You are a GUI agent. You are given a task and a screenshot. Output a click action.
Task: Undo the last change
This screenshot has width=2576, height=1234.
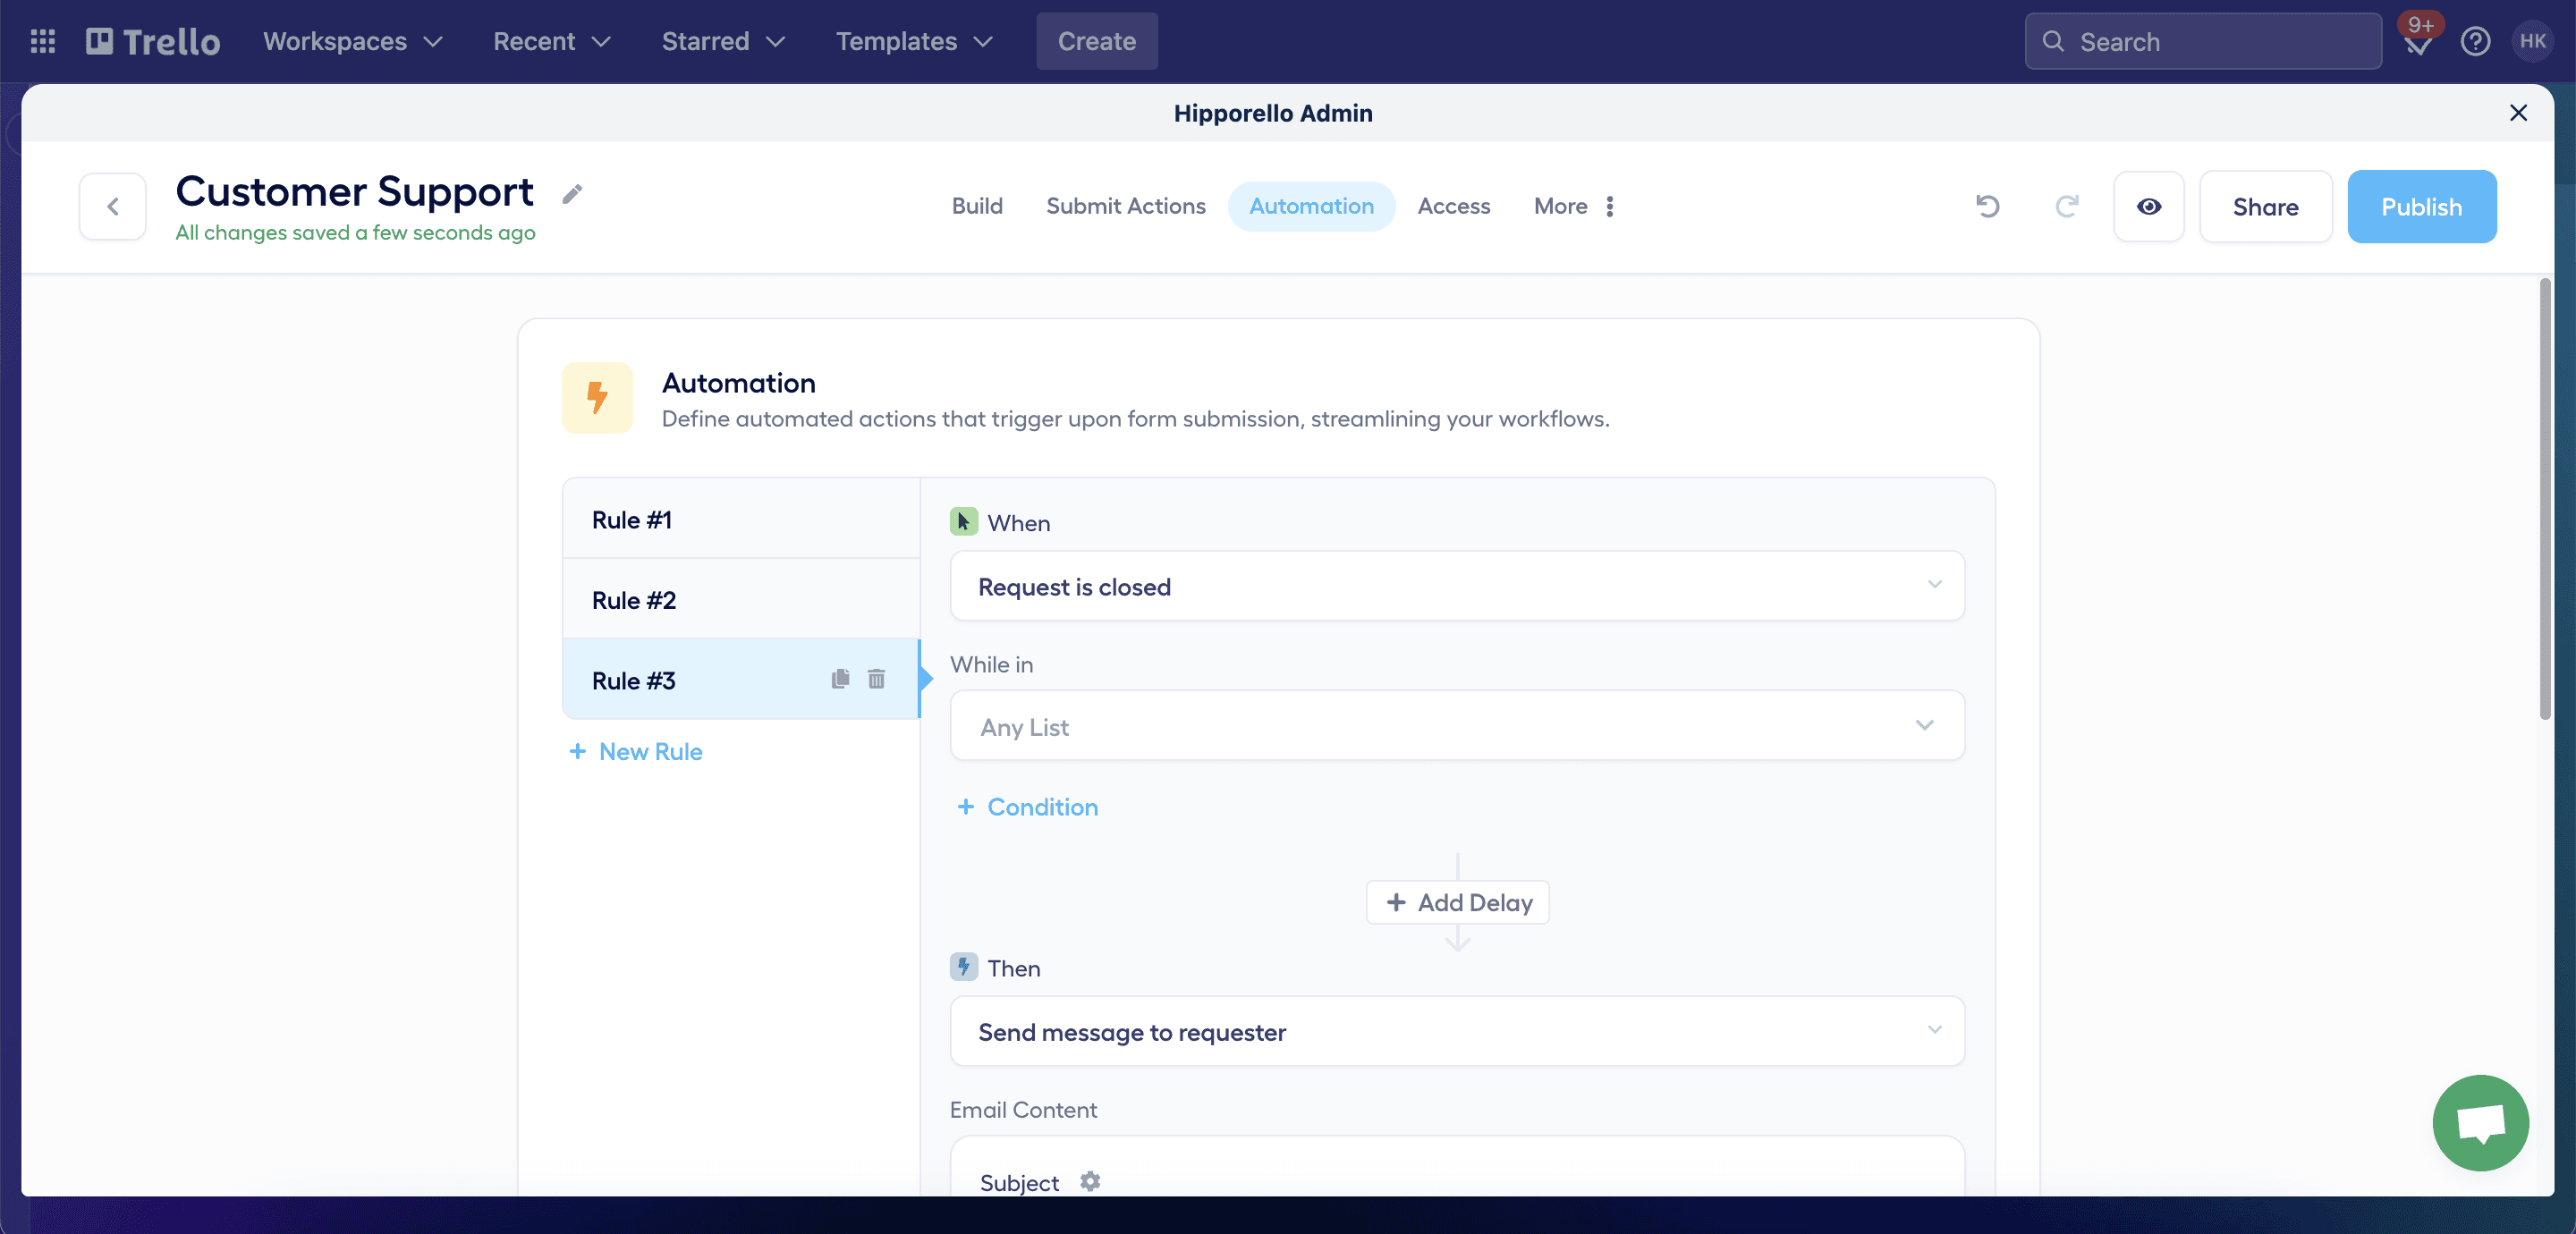1987,206
